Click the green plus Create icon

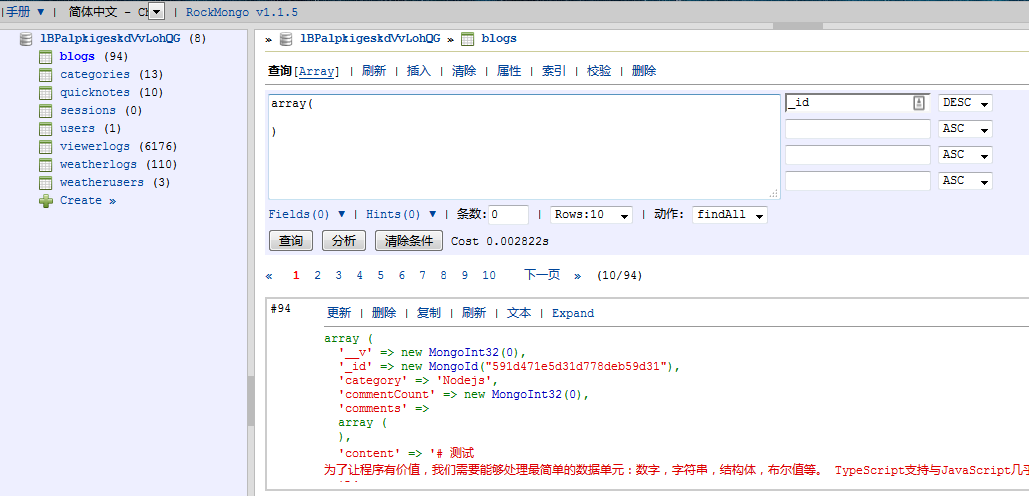coord(45,201)
